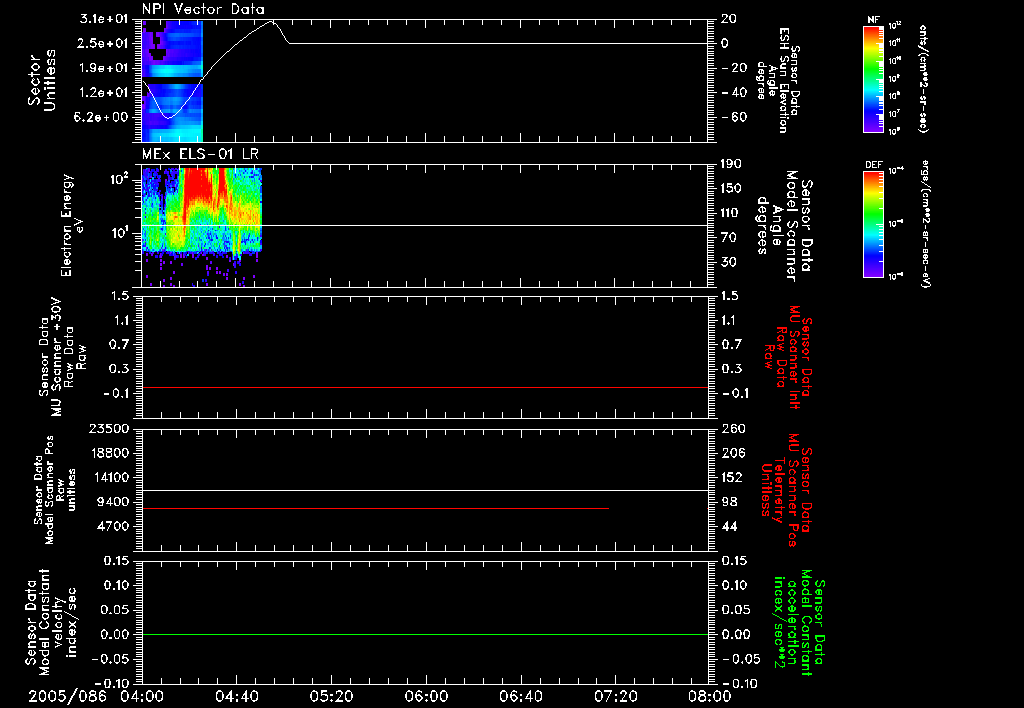Click the 'Electron Energy eV' axis label

71,225
